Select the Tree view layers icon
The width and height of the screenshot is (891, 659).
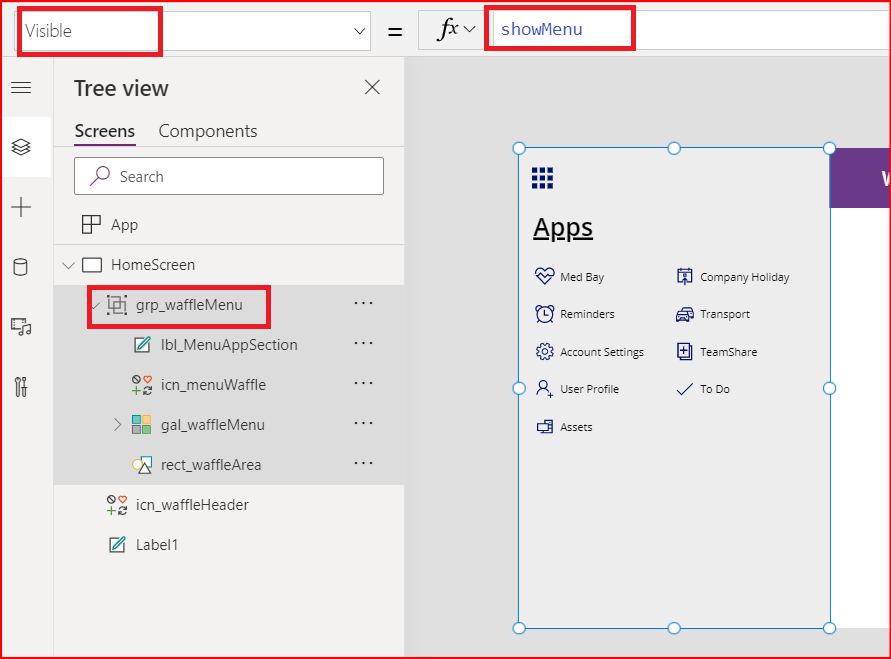(21, 147)
